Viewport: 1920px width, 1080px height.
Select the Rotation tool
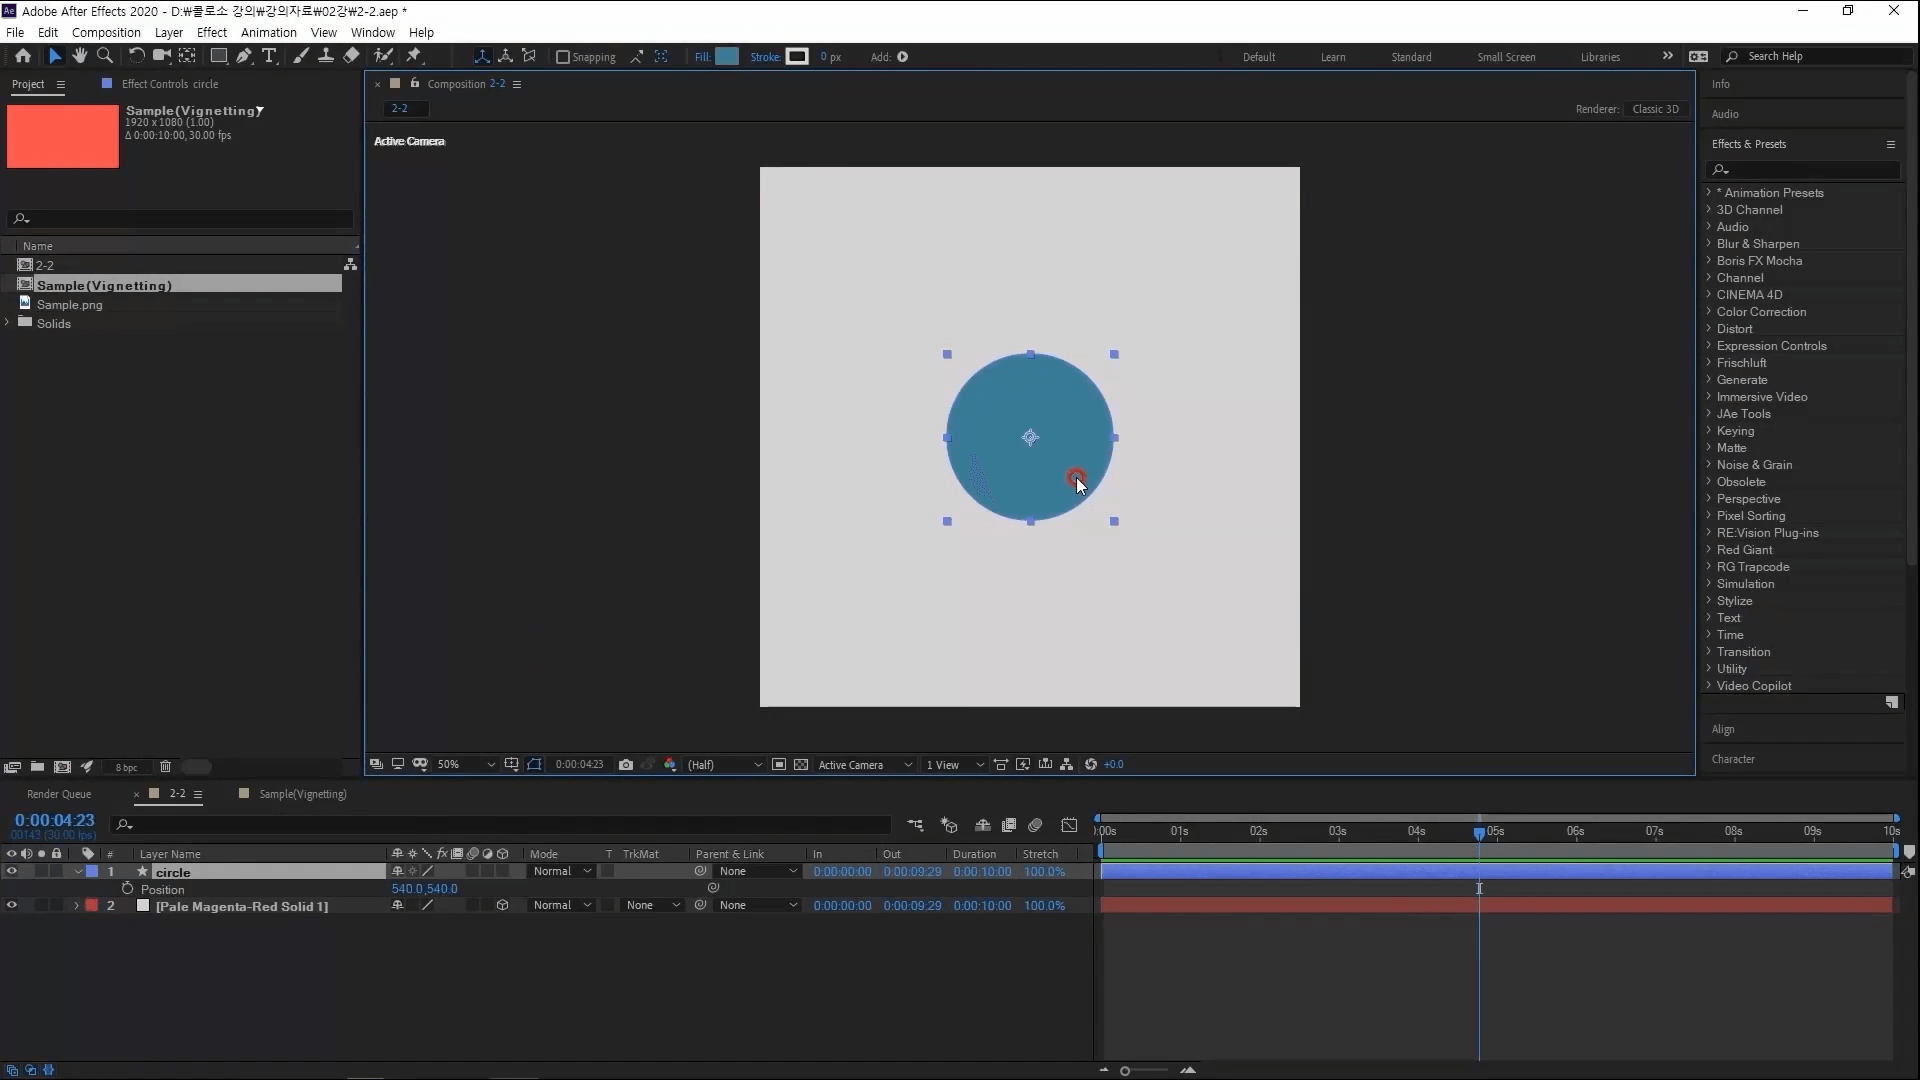[136, 56]
